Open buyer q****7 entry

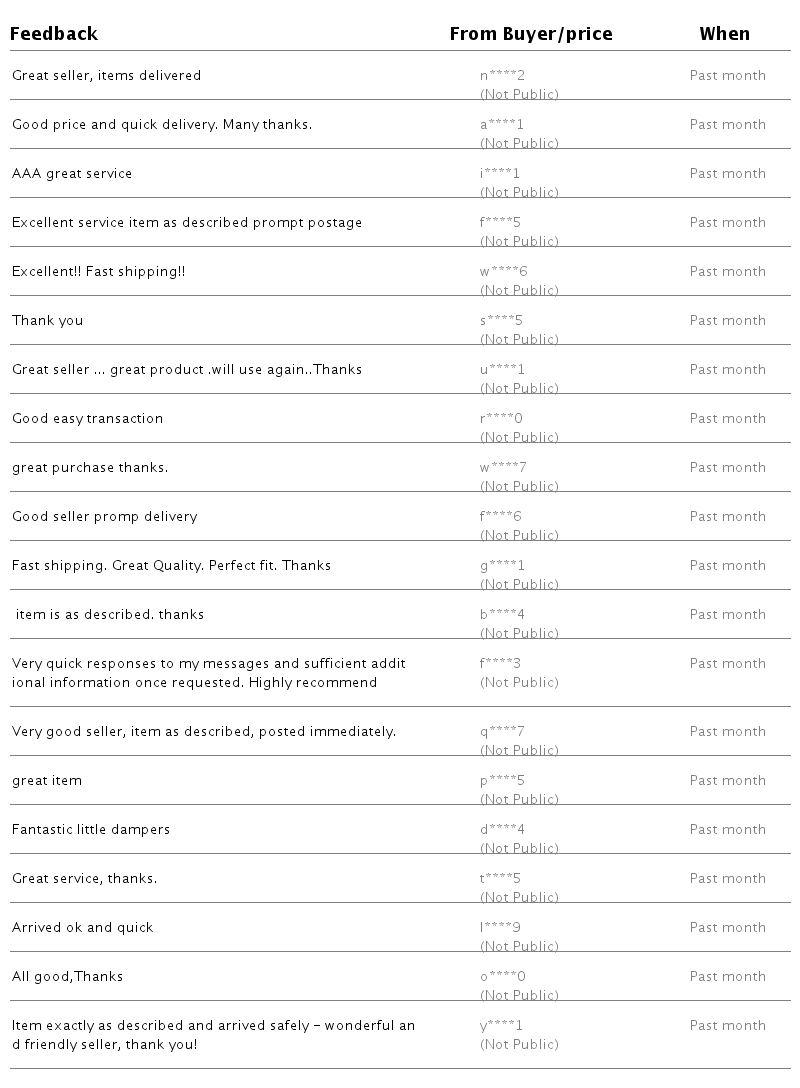[x=502, y=732]
